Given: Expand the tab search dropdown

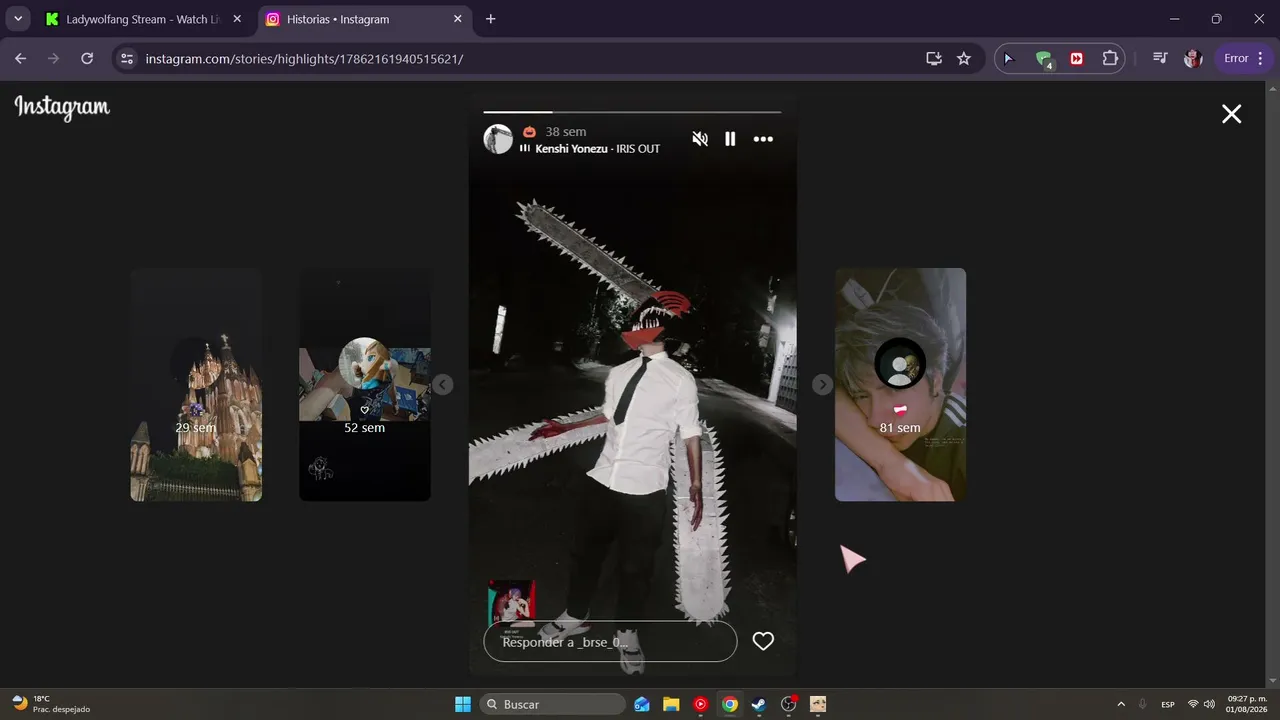Looking at the screenshot, I should (17, 19).
